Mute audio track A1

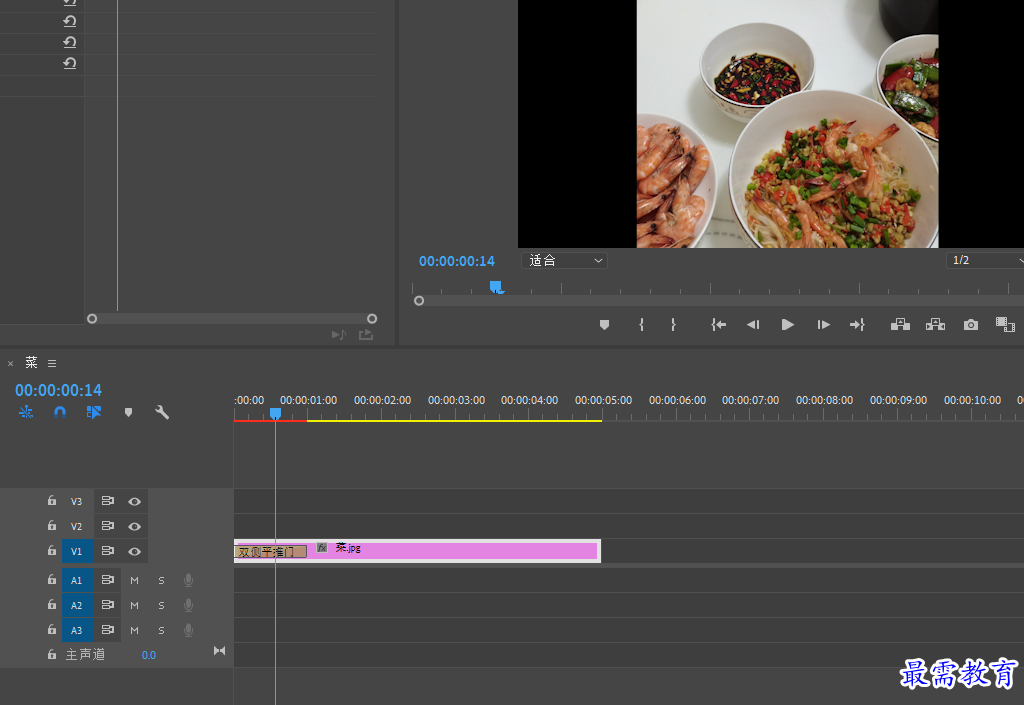tap(135, 580)
